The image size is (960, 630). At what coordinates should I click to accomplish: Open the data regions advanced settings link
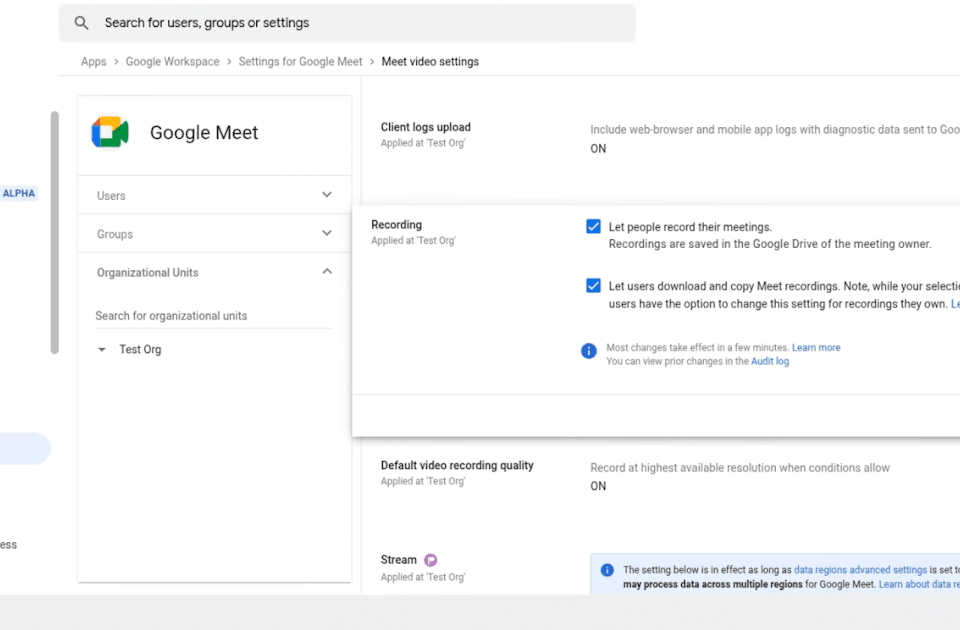[x=860, y=570]
